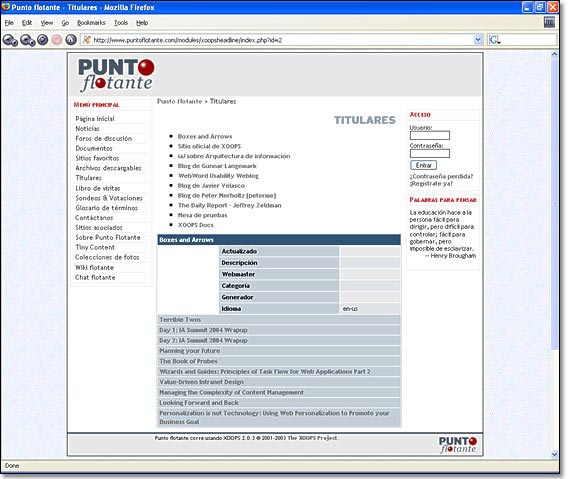Open the Bookmarks menu
The width and height of the screenshot is (570, 479).
click(x=91, y=23)
